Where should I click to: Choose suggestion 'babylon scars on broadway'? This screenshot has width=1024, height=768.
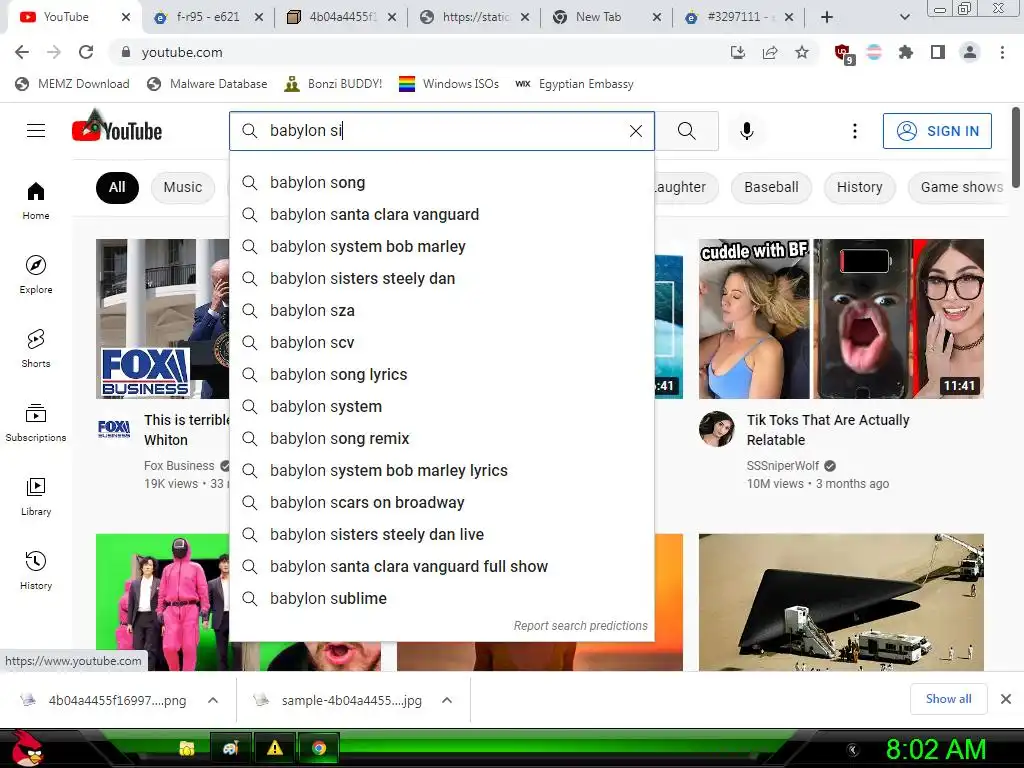(x=442, y=503)
